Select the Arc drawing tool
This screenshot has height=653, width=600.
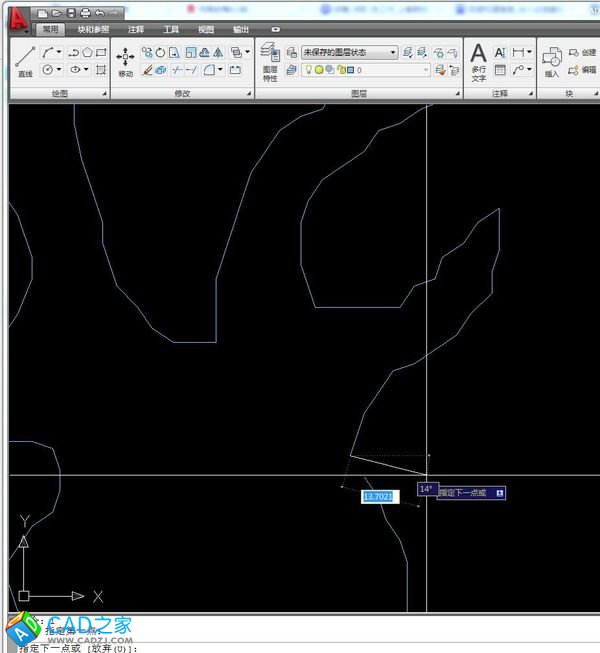point(48,52)
